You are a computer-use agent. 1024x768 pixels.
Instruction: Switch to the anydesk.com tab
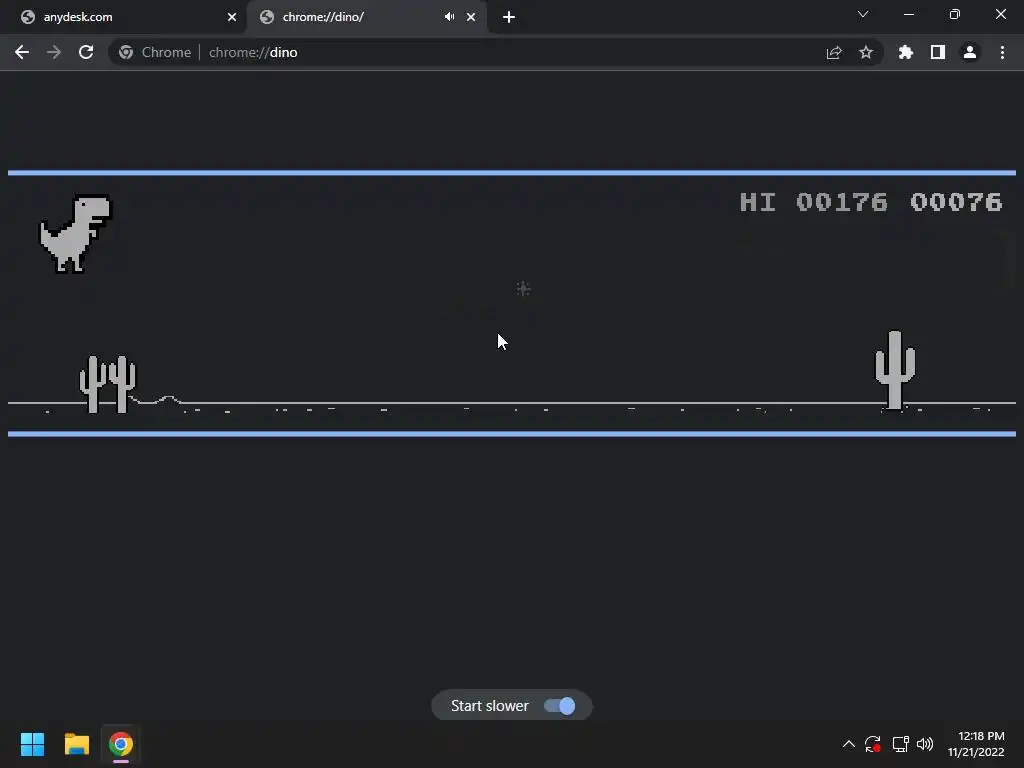[x=123, y=17]
